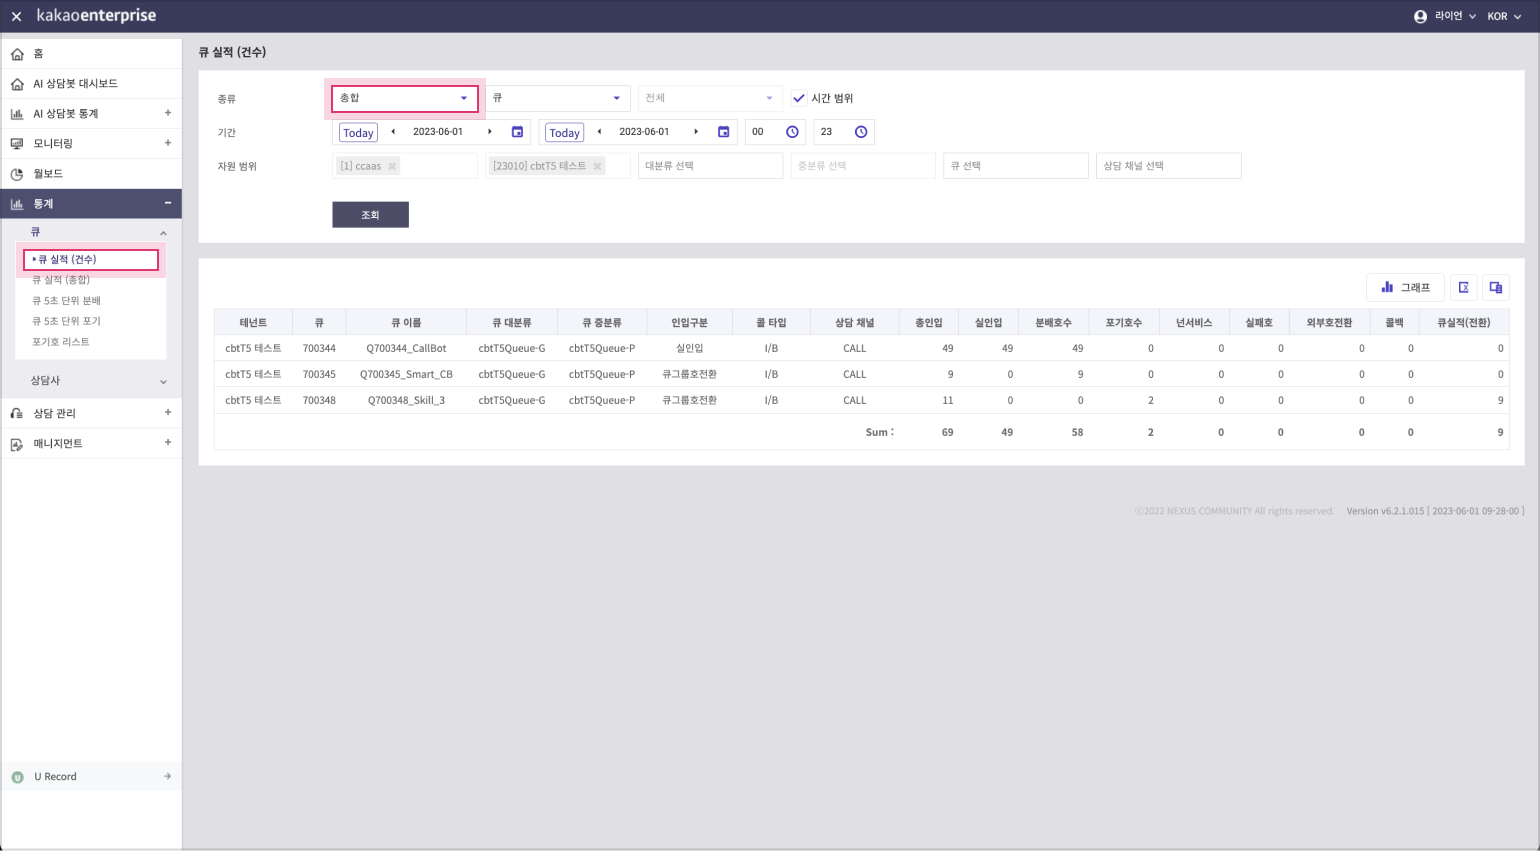Viewport: 1540px width, 851px height.
Task: Open AI 상담봇 대시보드 from sidebar
Action: click(75, 84)
